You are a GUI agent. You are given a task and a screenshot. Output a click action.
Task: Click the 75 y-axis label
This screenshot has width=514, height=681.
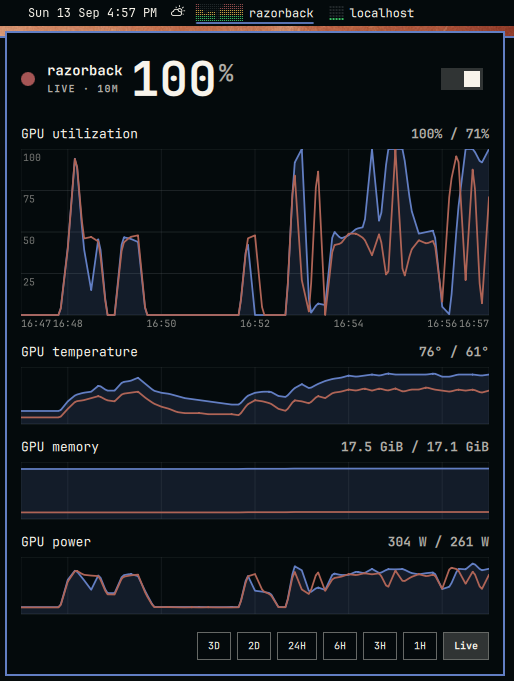coord(29,199)
